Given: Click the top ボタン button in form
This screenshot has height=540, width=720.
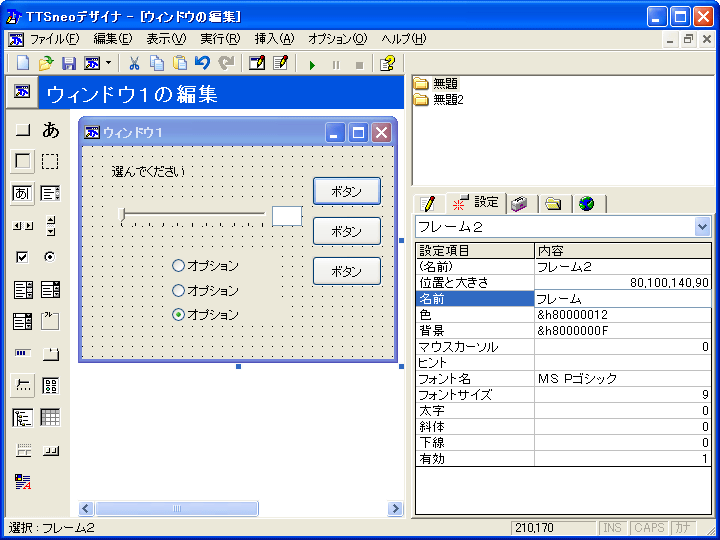Looking at the screenshot, I should 347,191.
